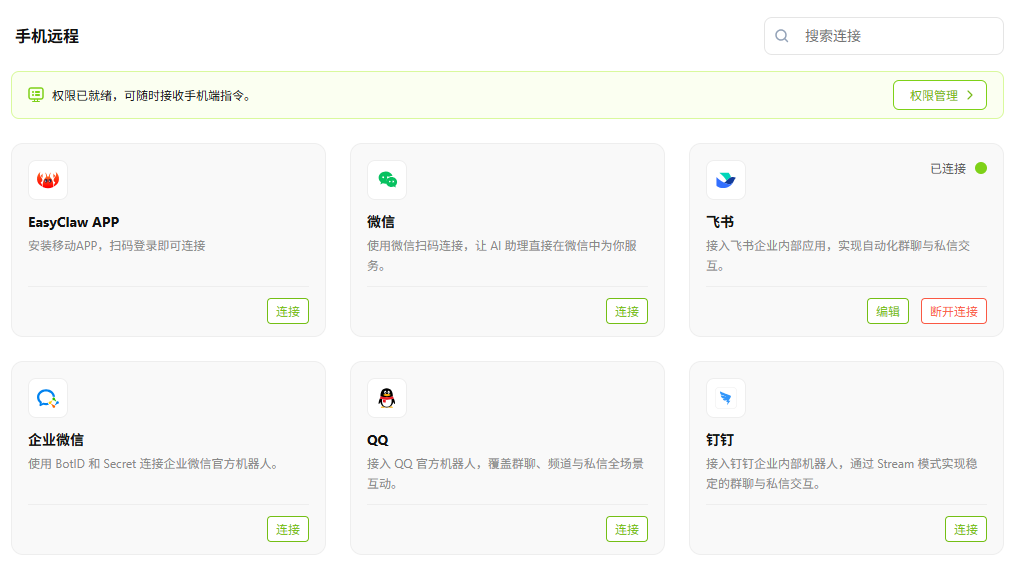Click the 接入 QQ 官方机器人 description text
Viewport: 1019px width, 586px height.
pyautogui.click(x=506, y=474)
